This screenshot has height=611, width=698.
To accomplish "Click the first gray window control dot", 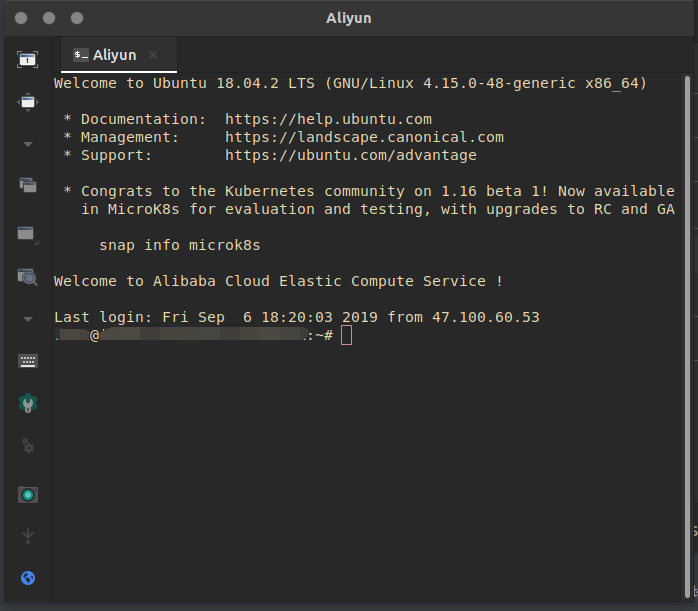I will [21, 18].
